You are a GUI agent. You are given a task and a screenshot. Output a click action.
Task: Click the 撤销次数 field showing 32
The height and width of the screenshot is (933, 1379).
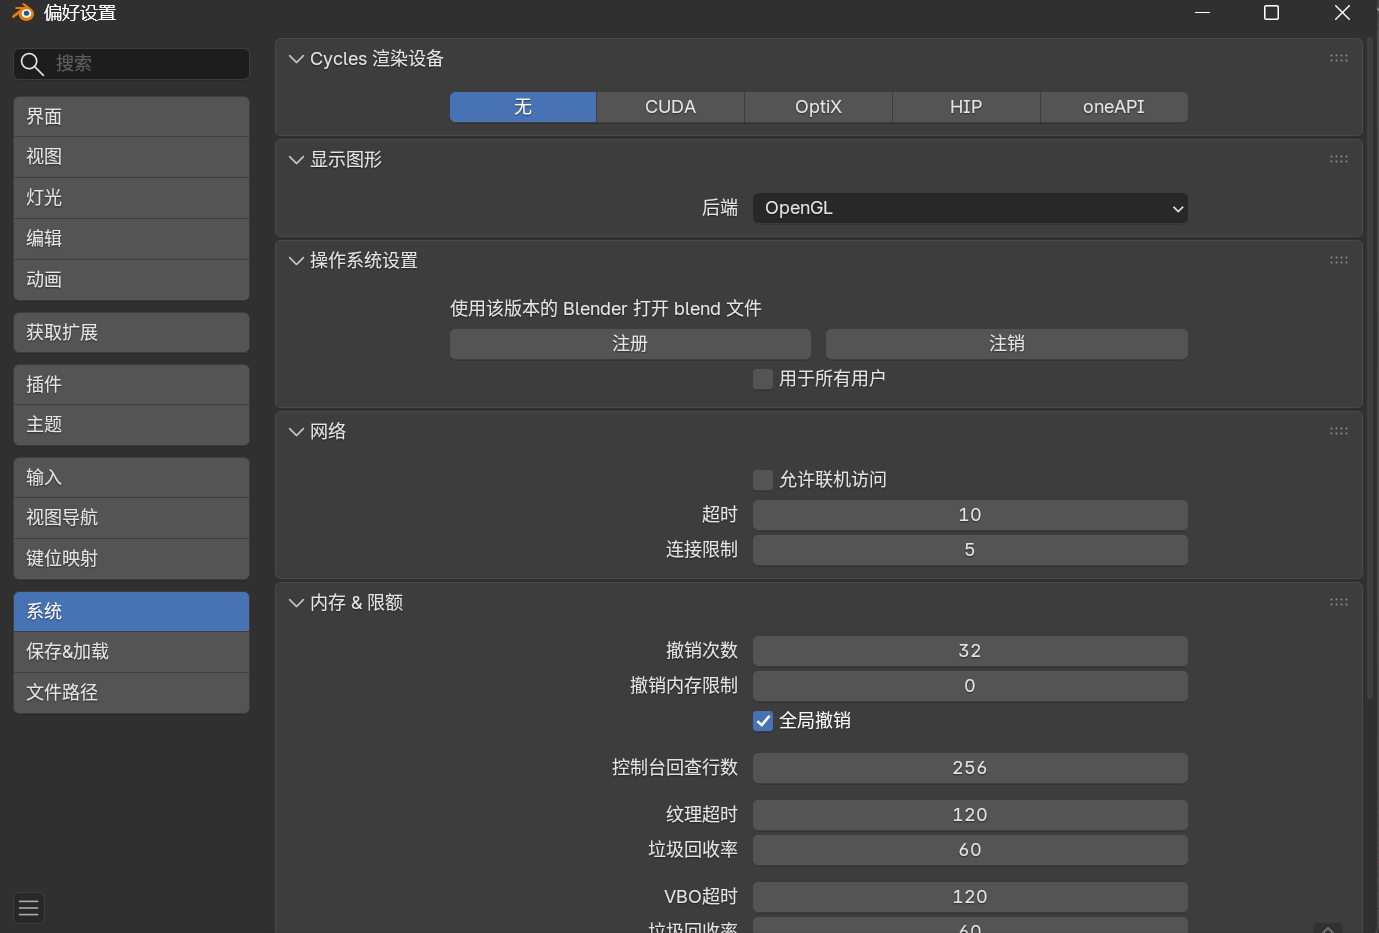click(x=970, y=651)
